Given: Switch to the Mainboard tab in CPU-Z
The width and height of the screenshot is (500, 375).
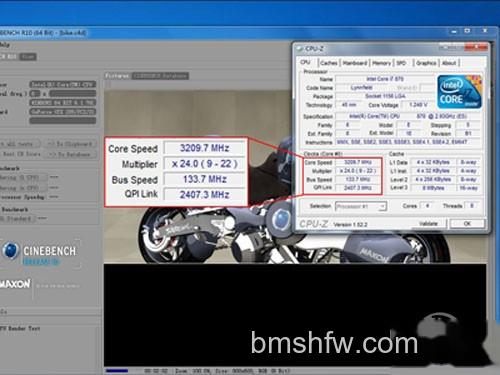Looking at the screenshot, I should click(355, 63).
